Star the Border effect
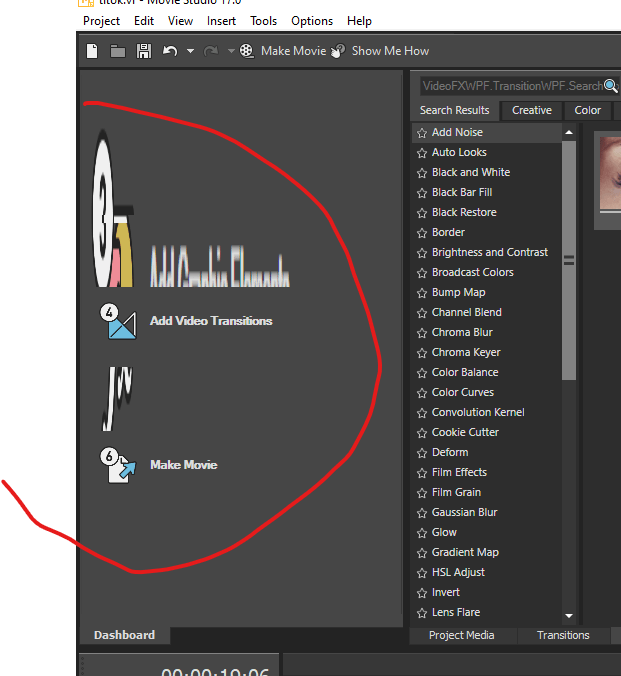Screen dimensions: 621x676 (x=422, y=233)
